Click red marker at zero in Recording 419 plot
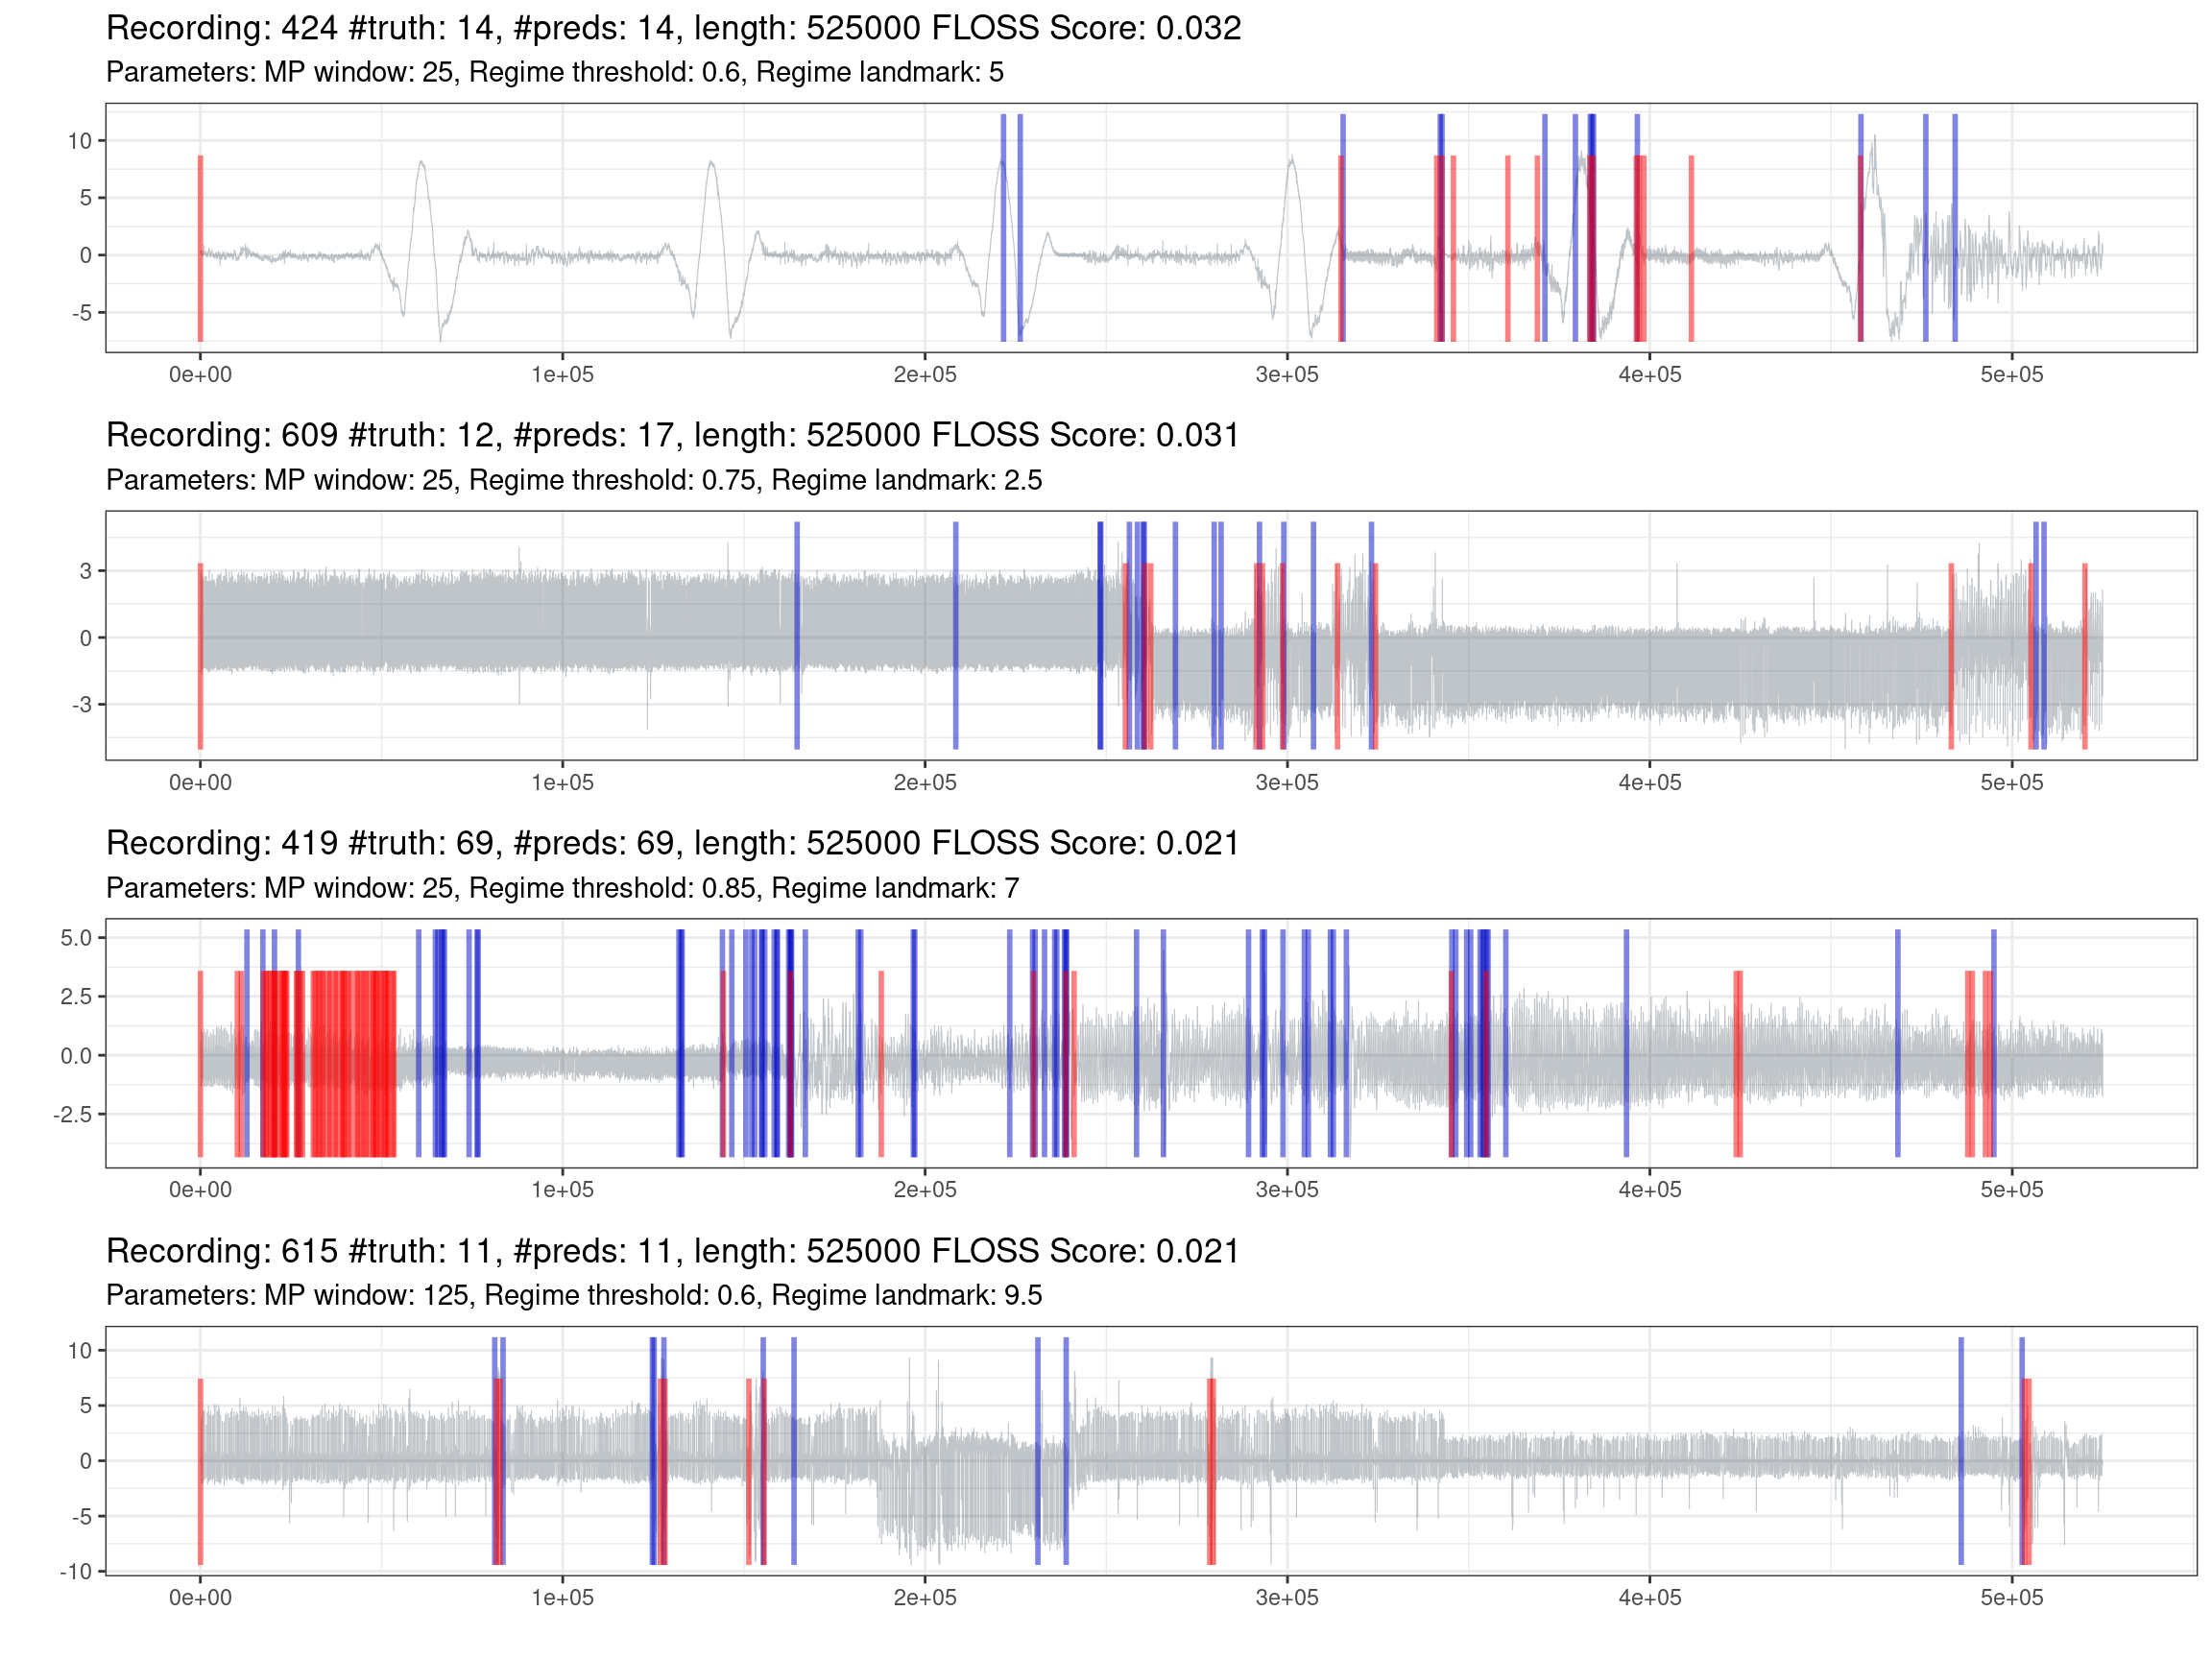 (200, 1064)
